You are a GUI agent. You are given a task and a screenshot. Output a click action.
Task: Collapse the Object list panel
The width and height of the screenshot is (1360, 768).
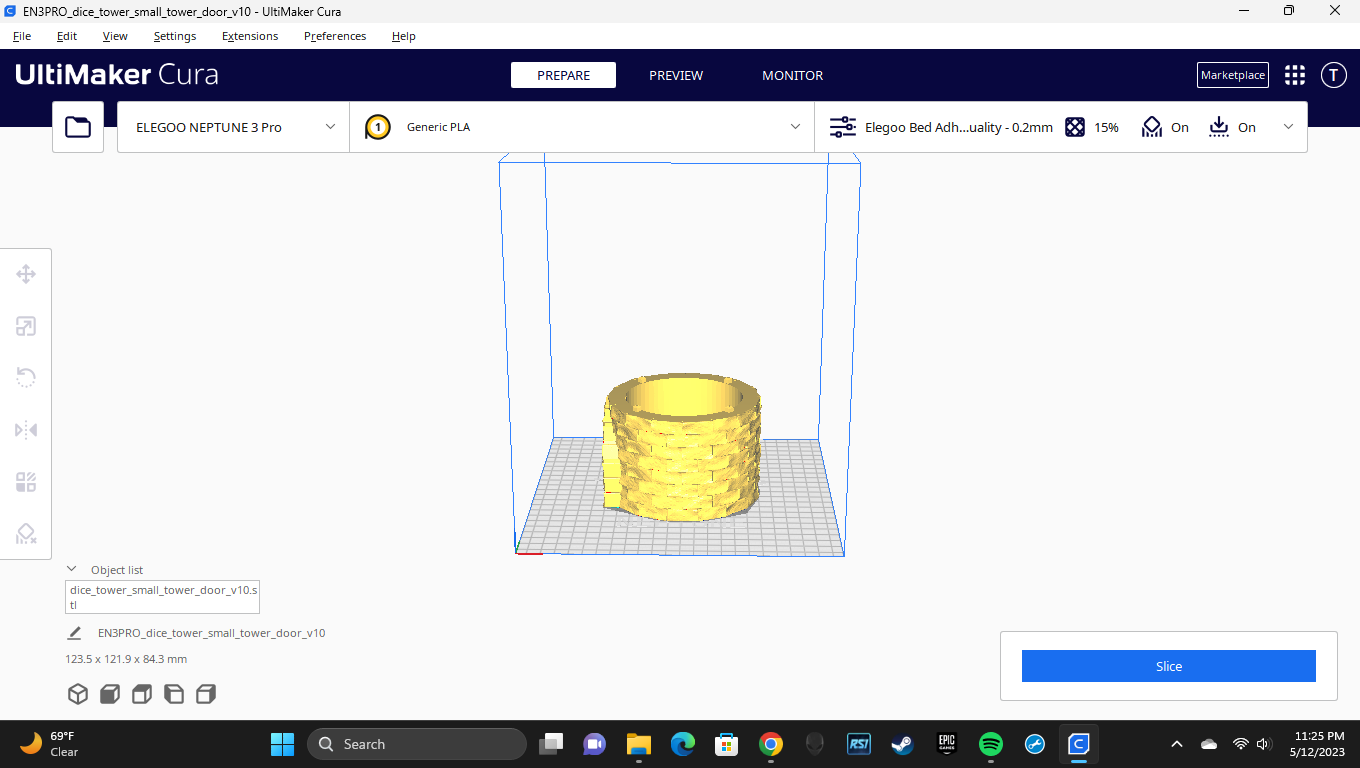[x=70, y=568]
